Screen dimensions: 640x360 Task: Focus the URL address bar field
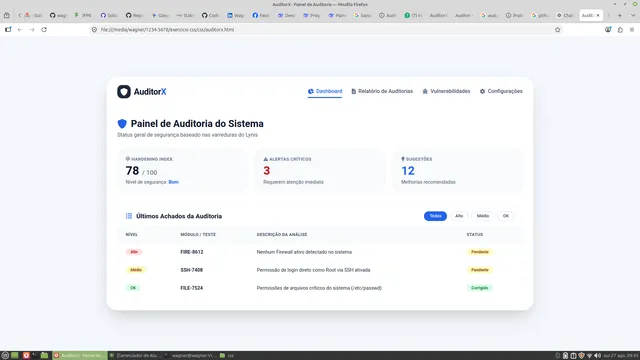click(x=327, y=29)
